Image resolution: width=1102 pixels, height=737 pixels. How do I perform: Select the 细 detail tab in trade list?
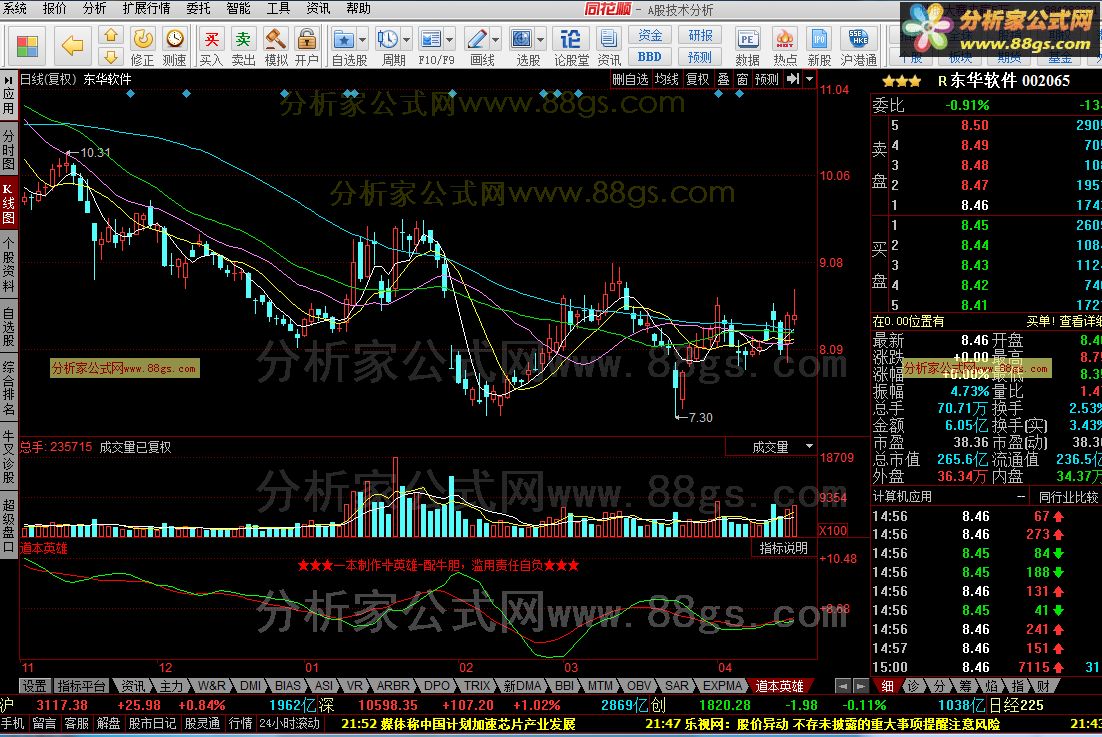(888, 686)
